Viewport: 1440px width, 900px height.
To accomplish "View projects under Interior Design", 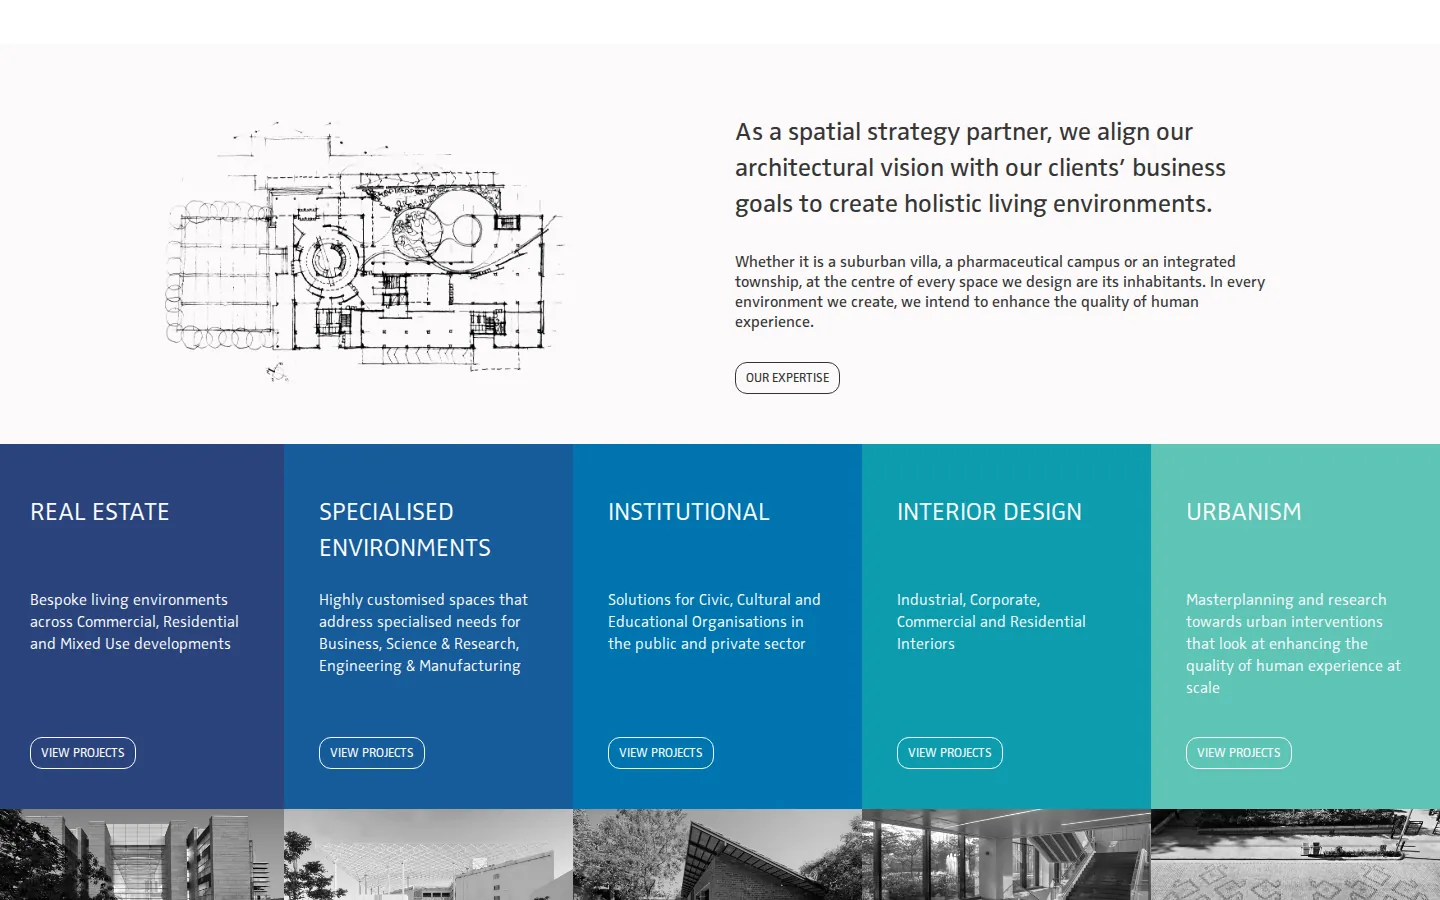I will [x=950, y=753].
